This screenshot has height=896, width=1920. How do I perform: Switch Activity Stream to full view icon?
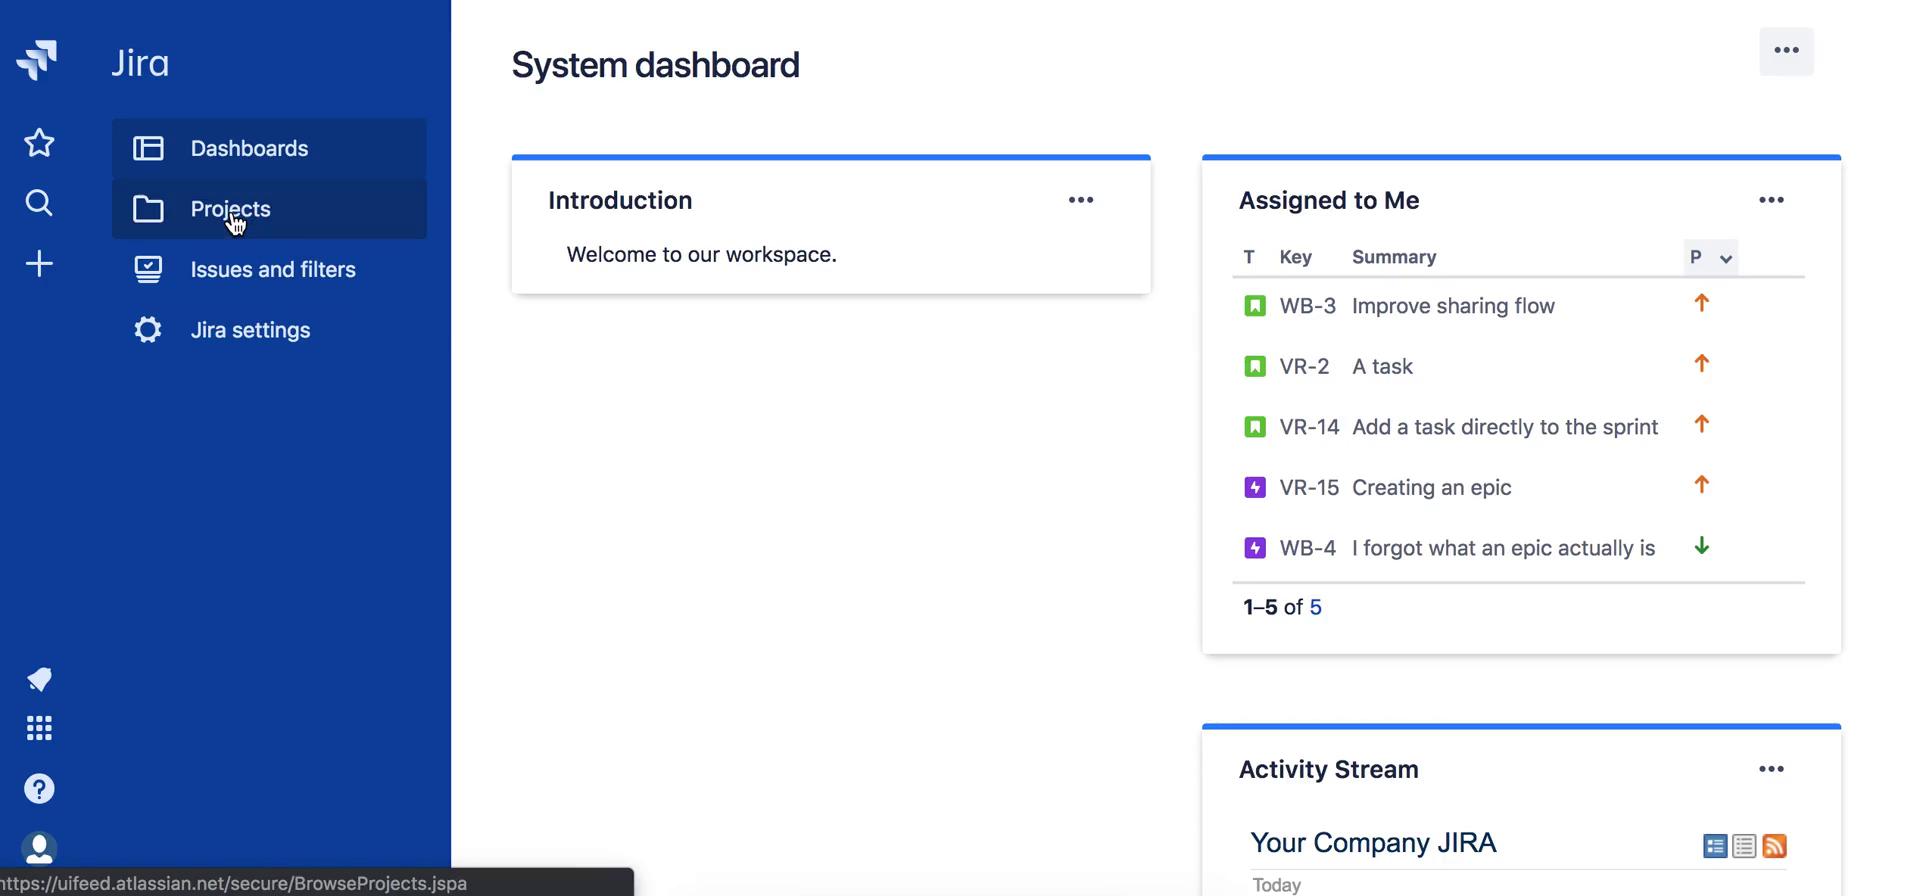click(1715, 846)
